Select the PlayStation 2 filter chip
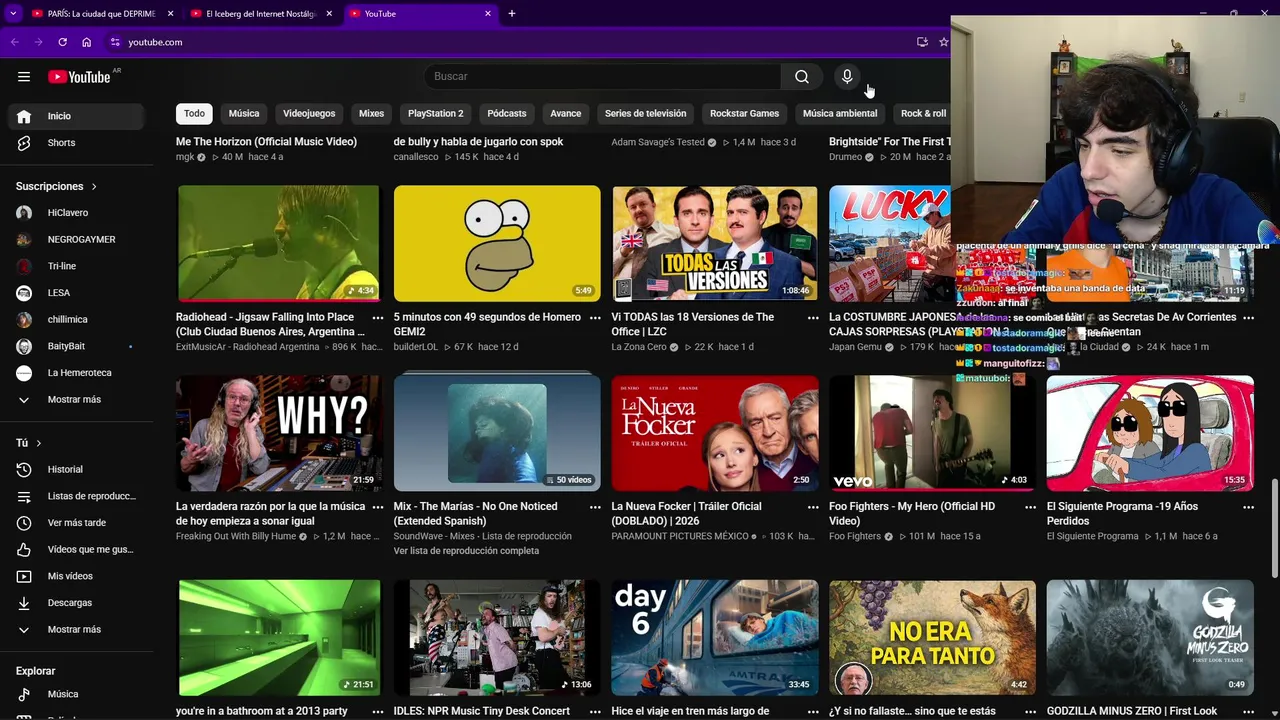The width and height of the screenshot is (1280, 720). 436,113
